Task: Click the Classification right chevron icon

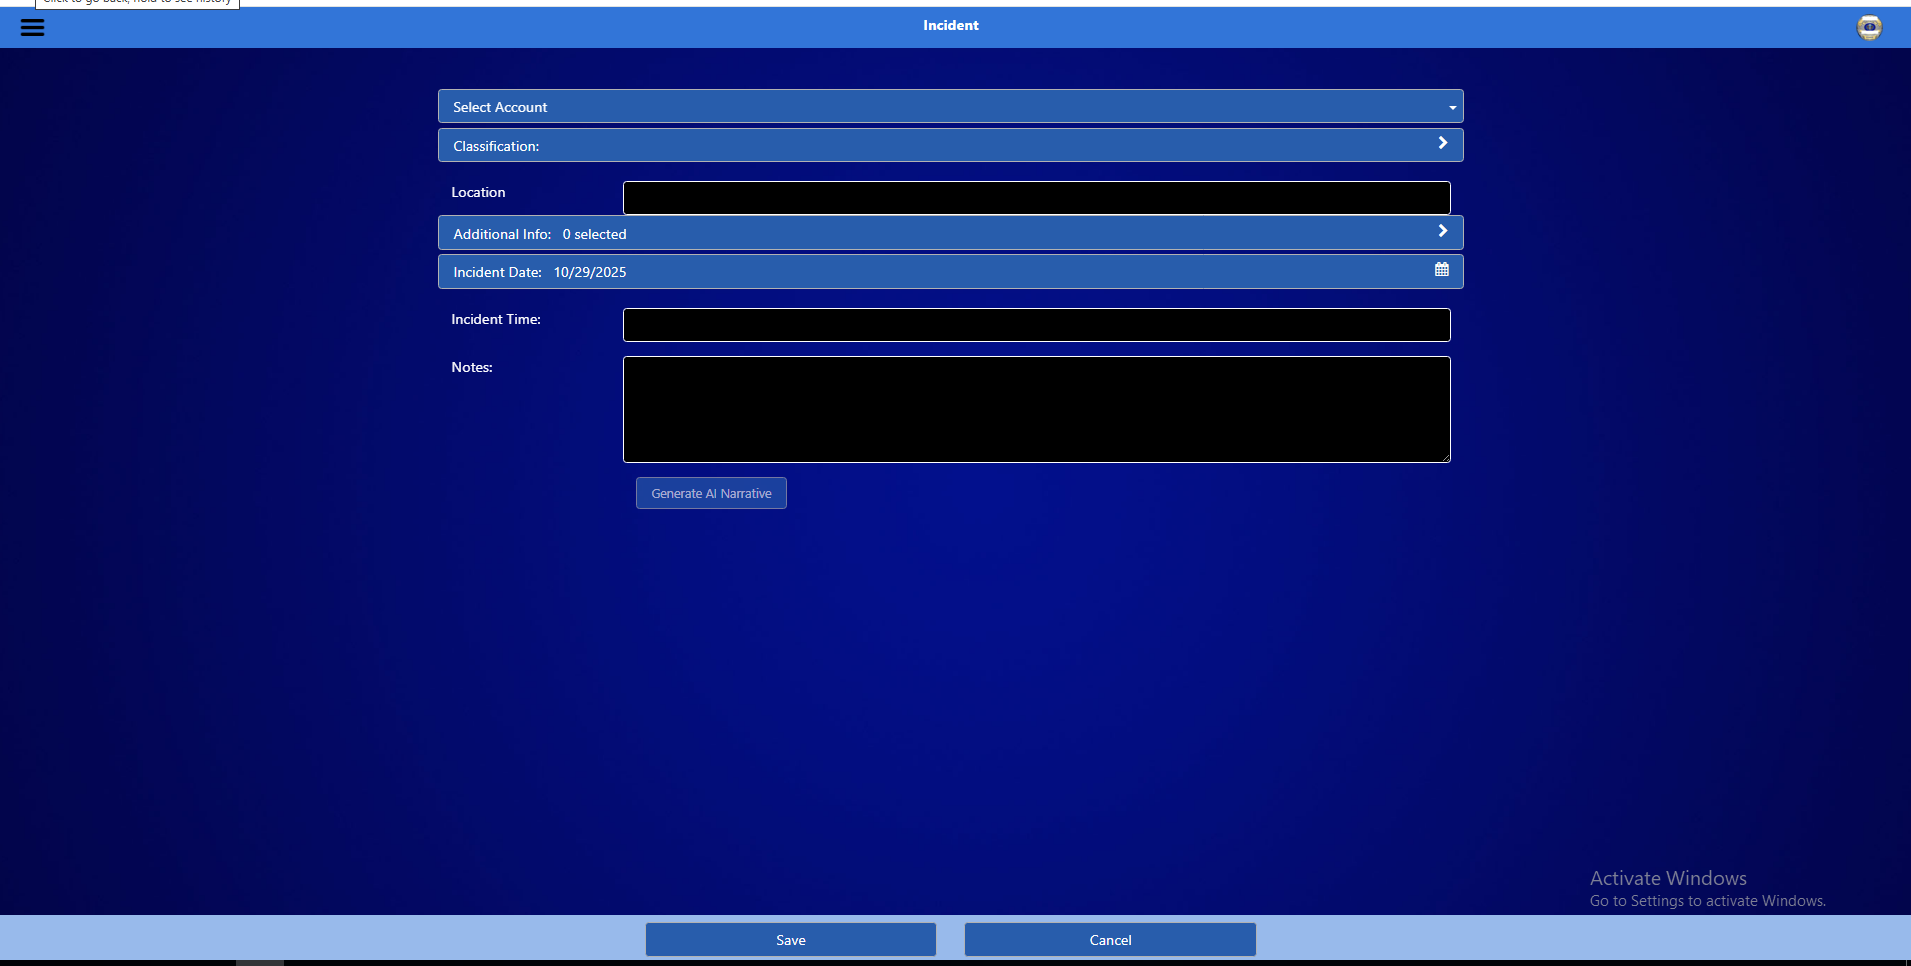Action: click(x=1442, y=143)
